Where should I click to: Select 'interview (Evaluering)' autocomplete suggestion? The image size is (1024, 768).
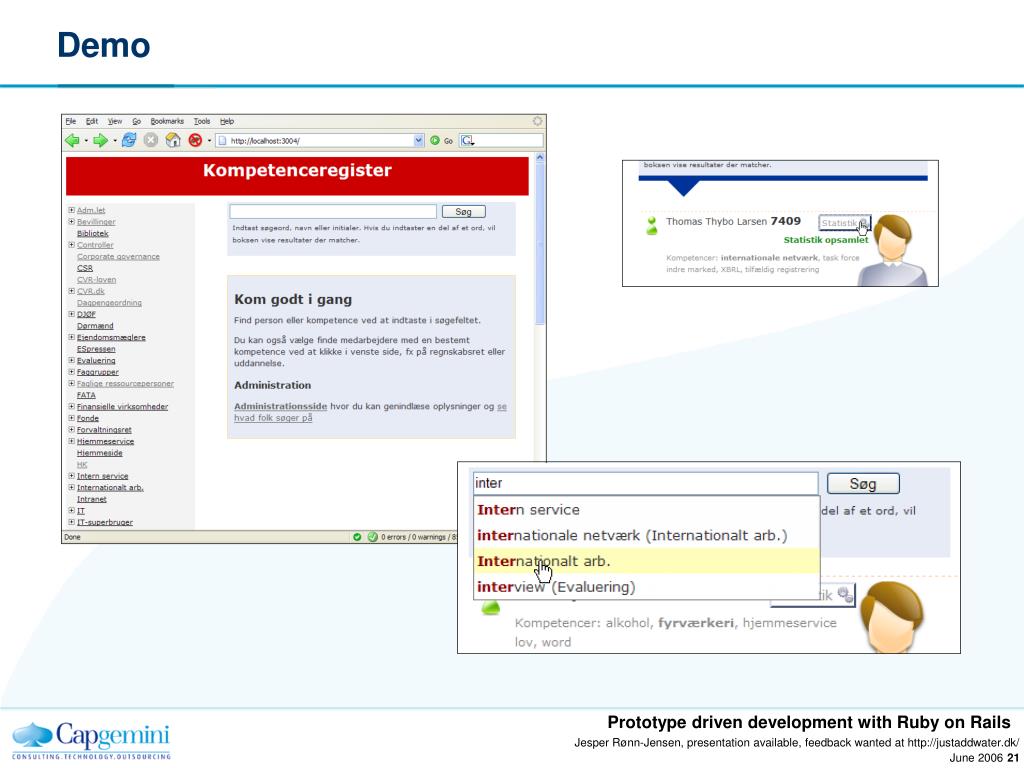[647, 586]
